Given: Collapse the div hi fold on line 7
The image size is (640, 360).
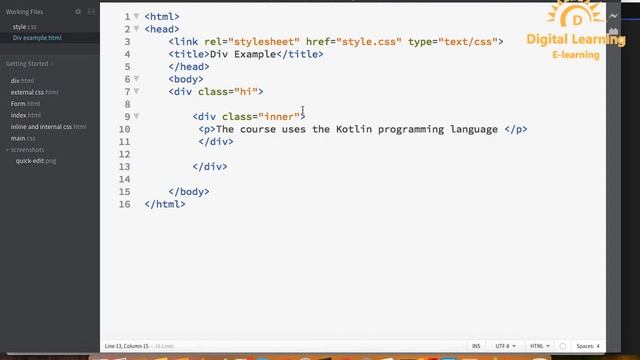Looking at the screenshot, I should coord(136,91).
